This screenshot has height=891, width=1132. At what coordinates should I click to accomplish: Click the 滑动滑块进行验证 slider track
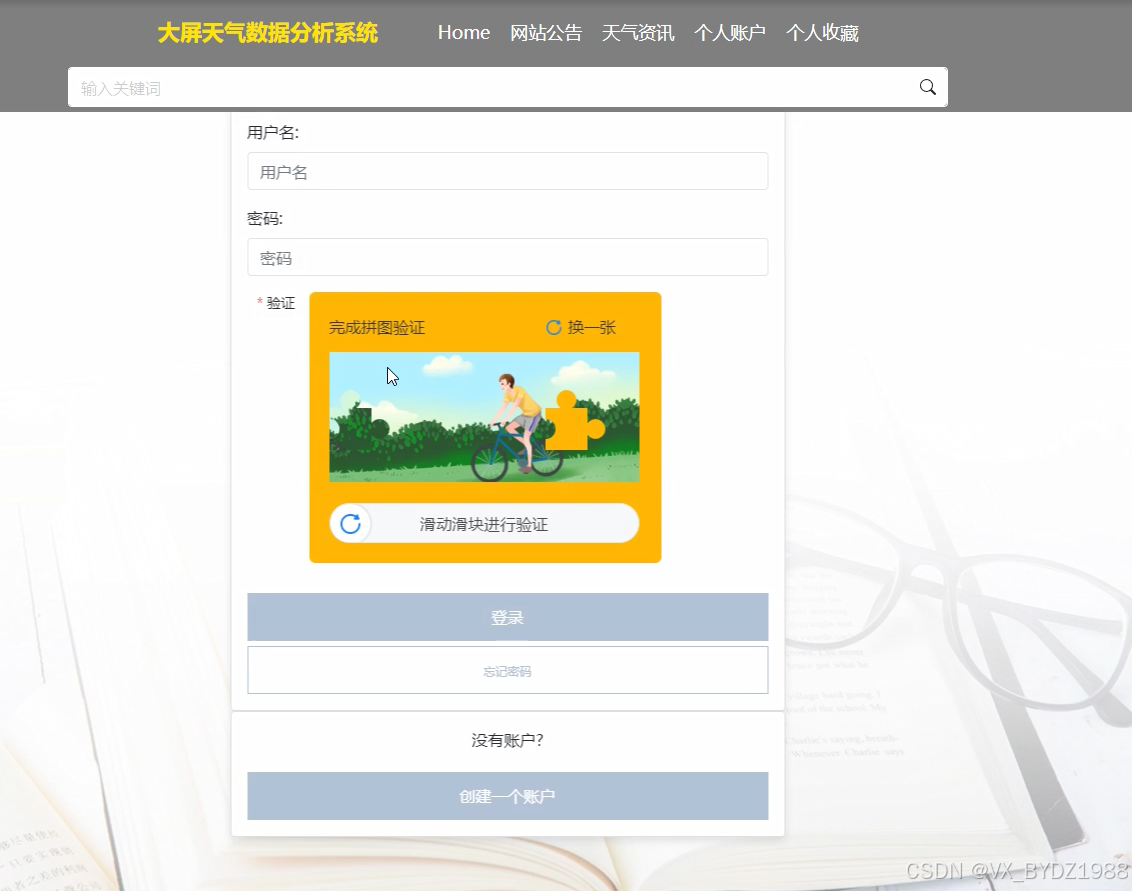pyautogui.click(x=484, y=523)
